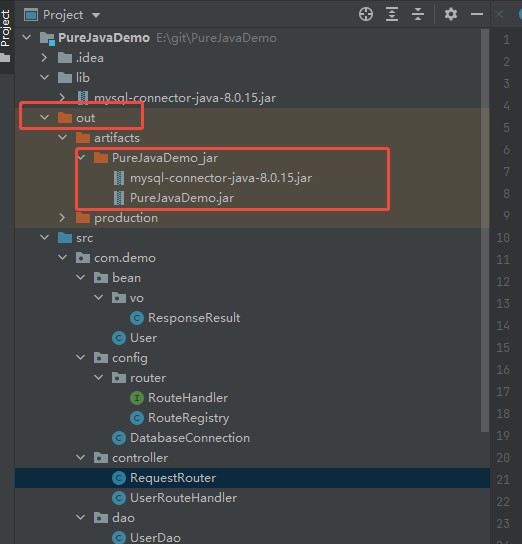Viewport: 522px width, 544px height.
Task: Select the User class
Action: coord(143,338)
